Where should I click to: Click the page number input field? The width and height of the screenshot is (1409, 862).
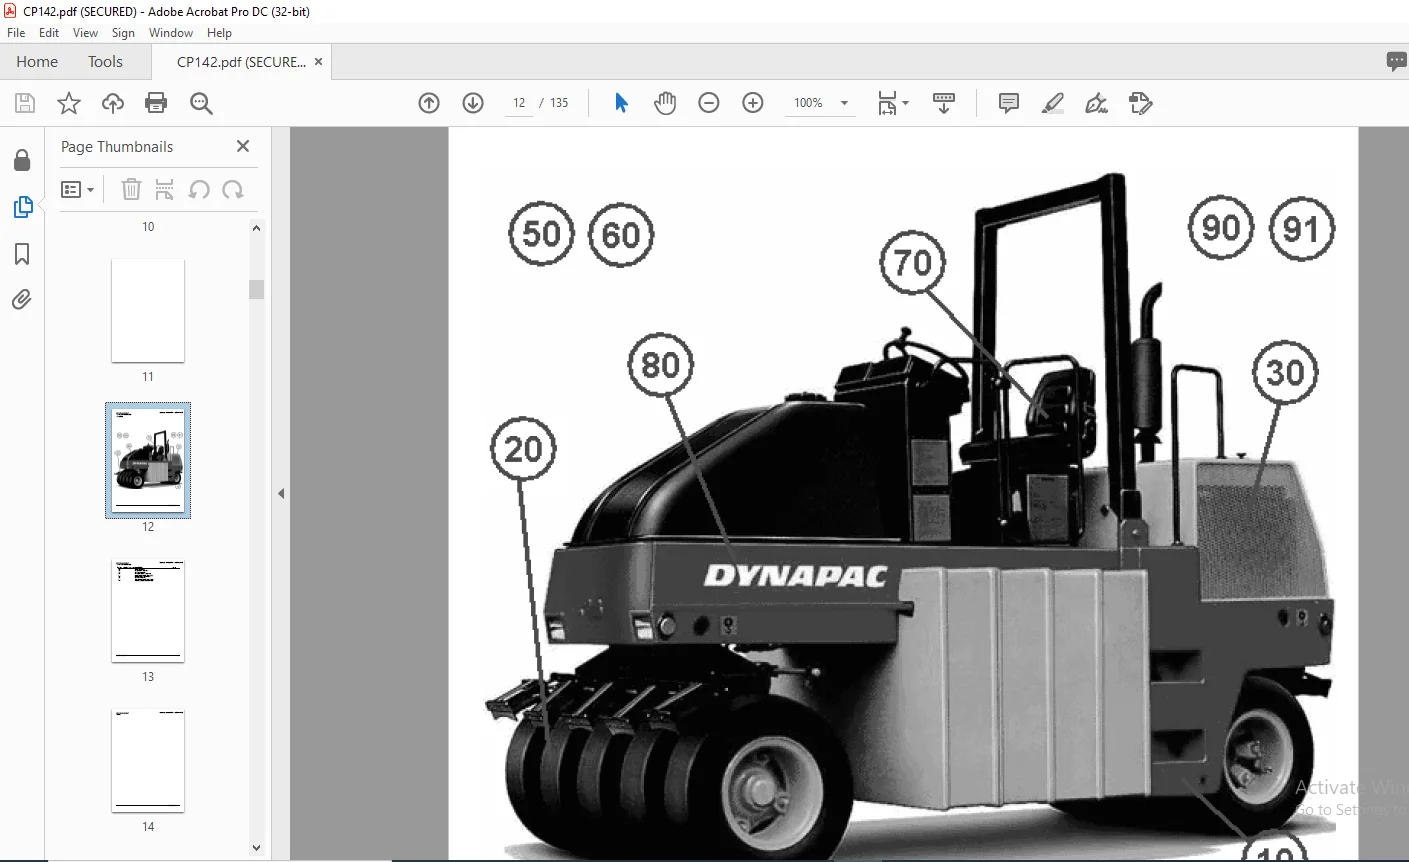pyautogui.click(x=519, y=103)
